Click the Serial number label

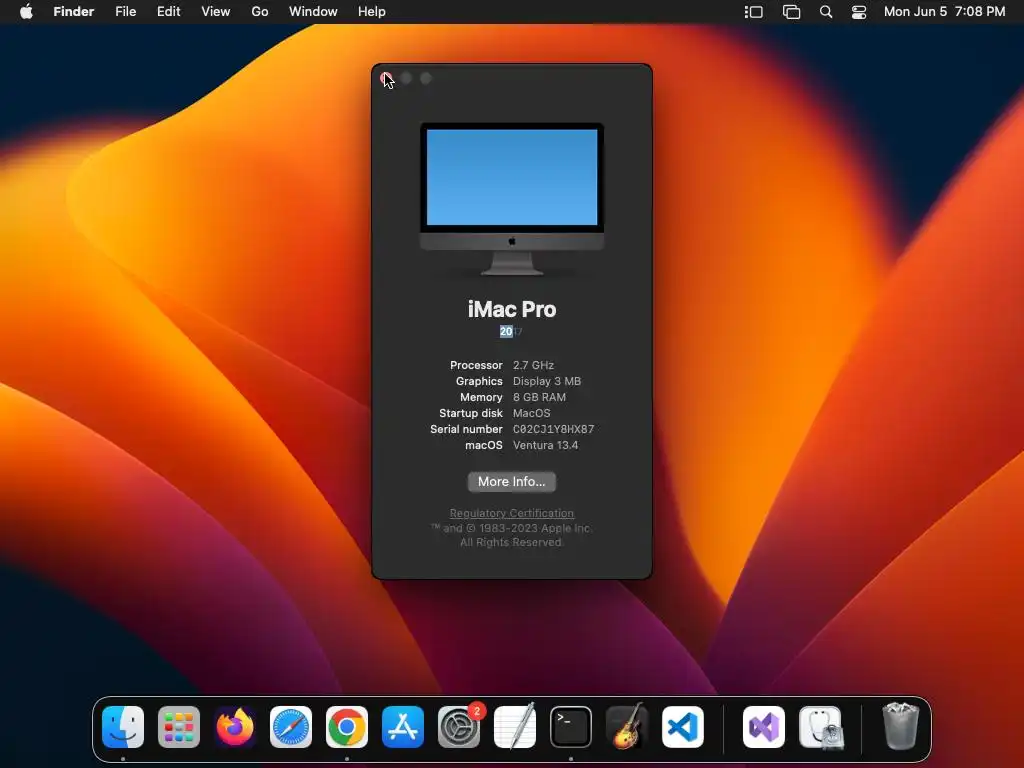pos(466,430)
